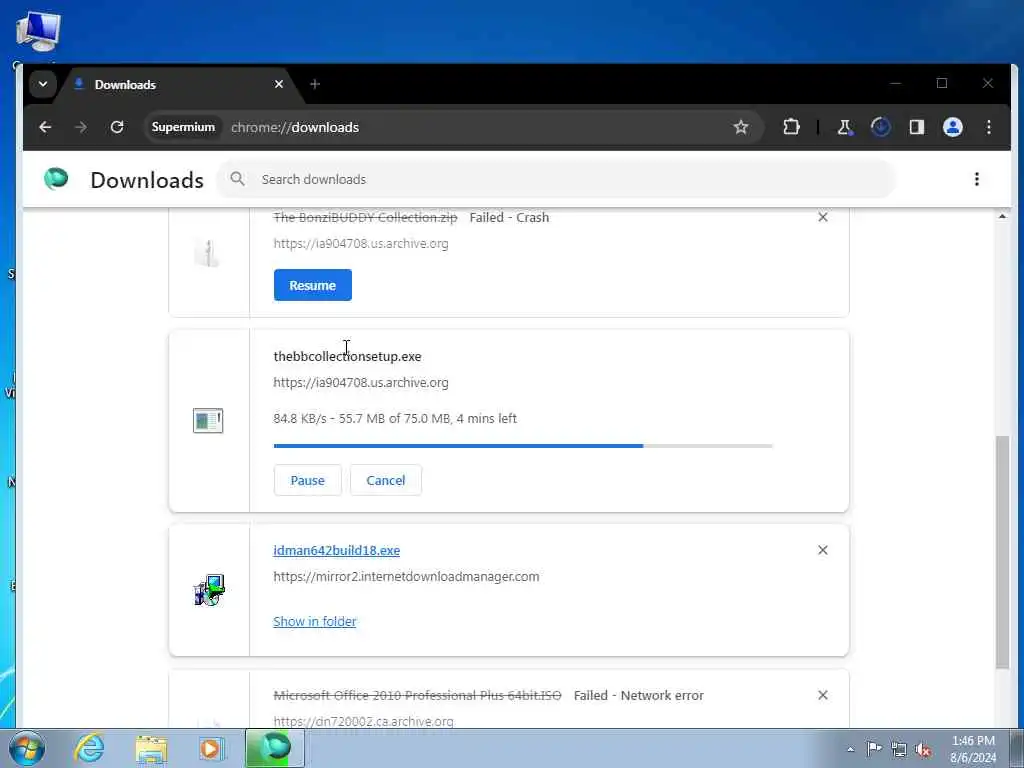Click the Failed - Crash status text

[509, 217]
